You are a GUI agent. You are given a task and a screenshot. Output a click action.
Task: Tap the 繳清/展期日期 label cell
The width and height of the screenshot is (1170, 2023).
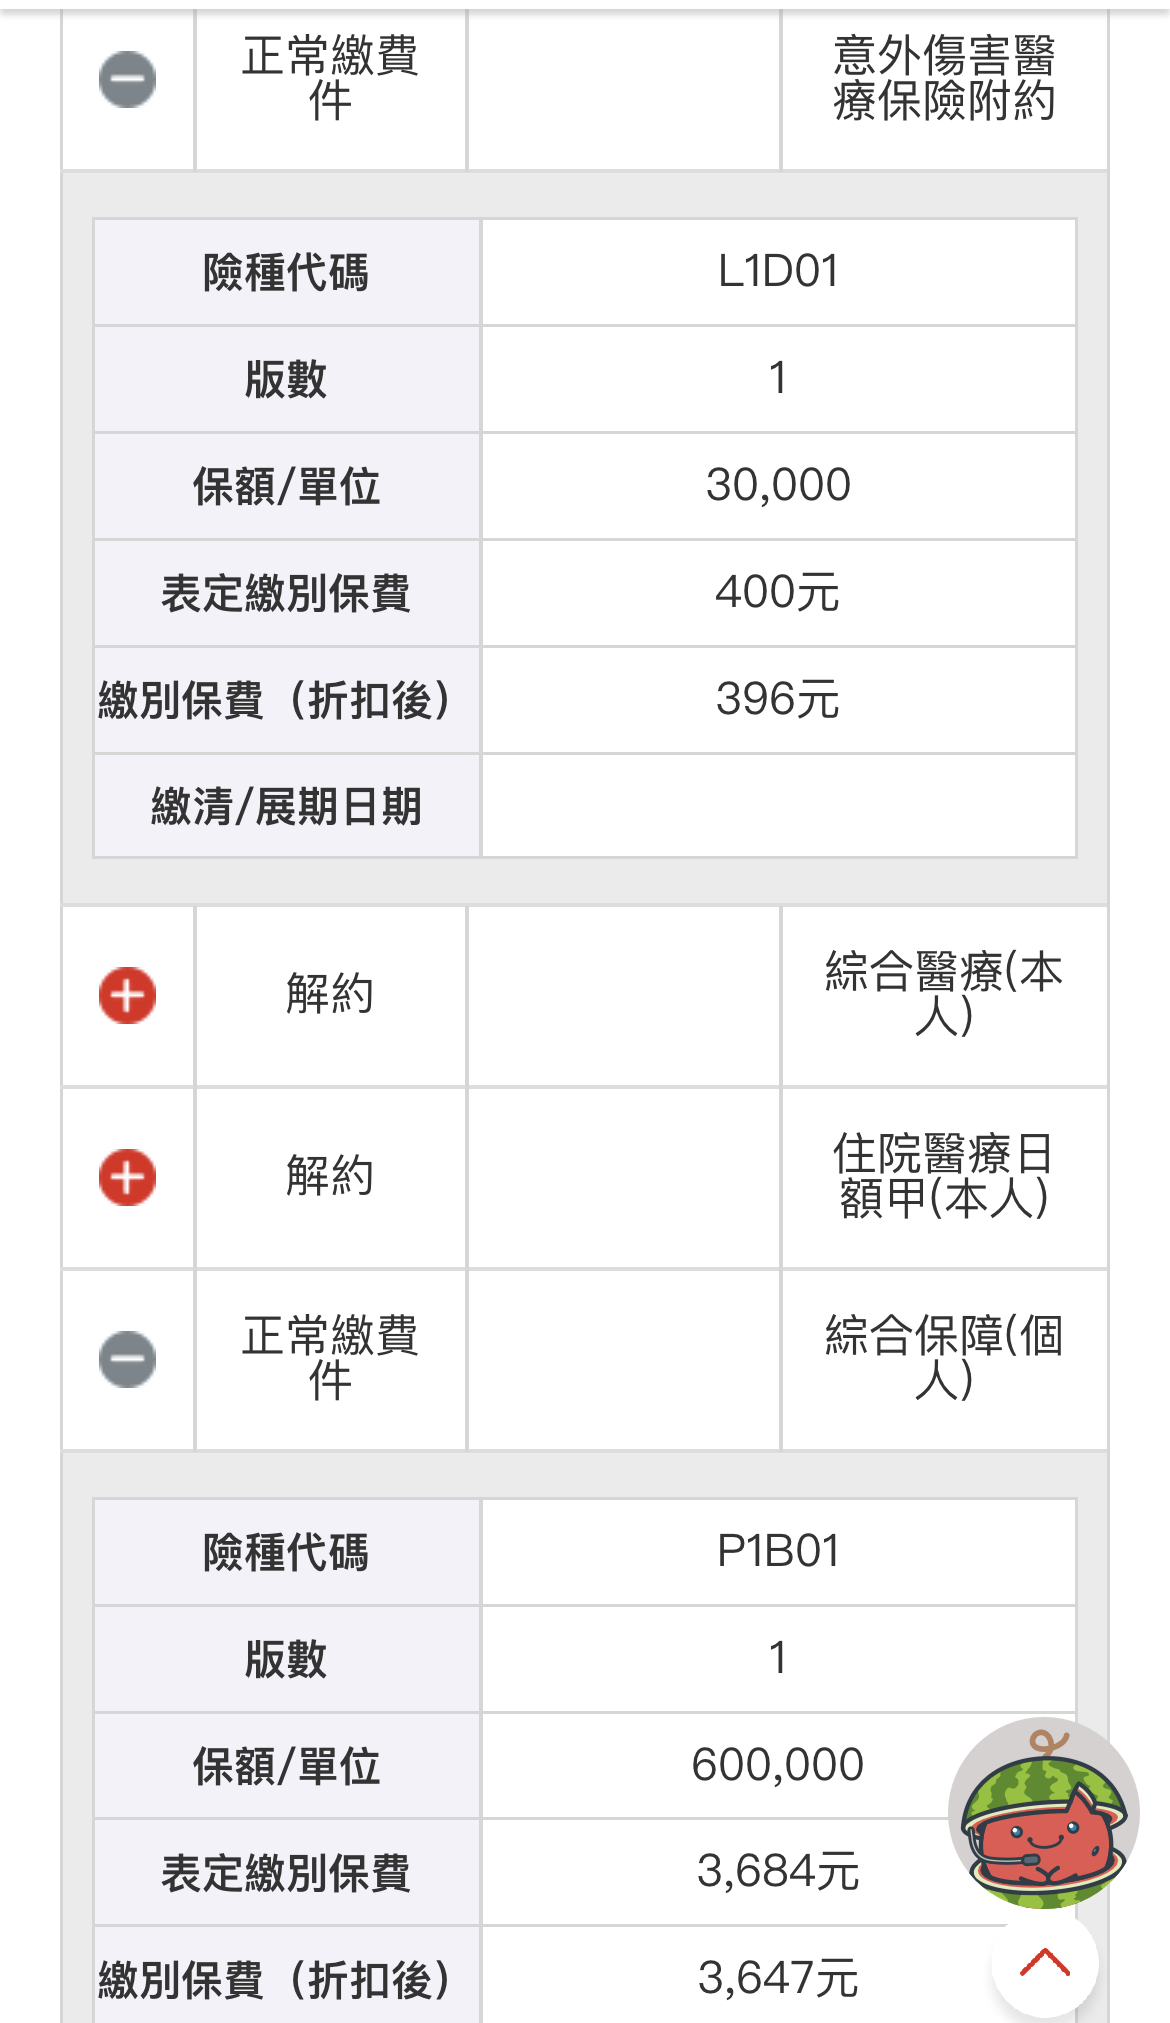[x=287, y=806]
